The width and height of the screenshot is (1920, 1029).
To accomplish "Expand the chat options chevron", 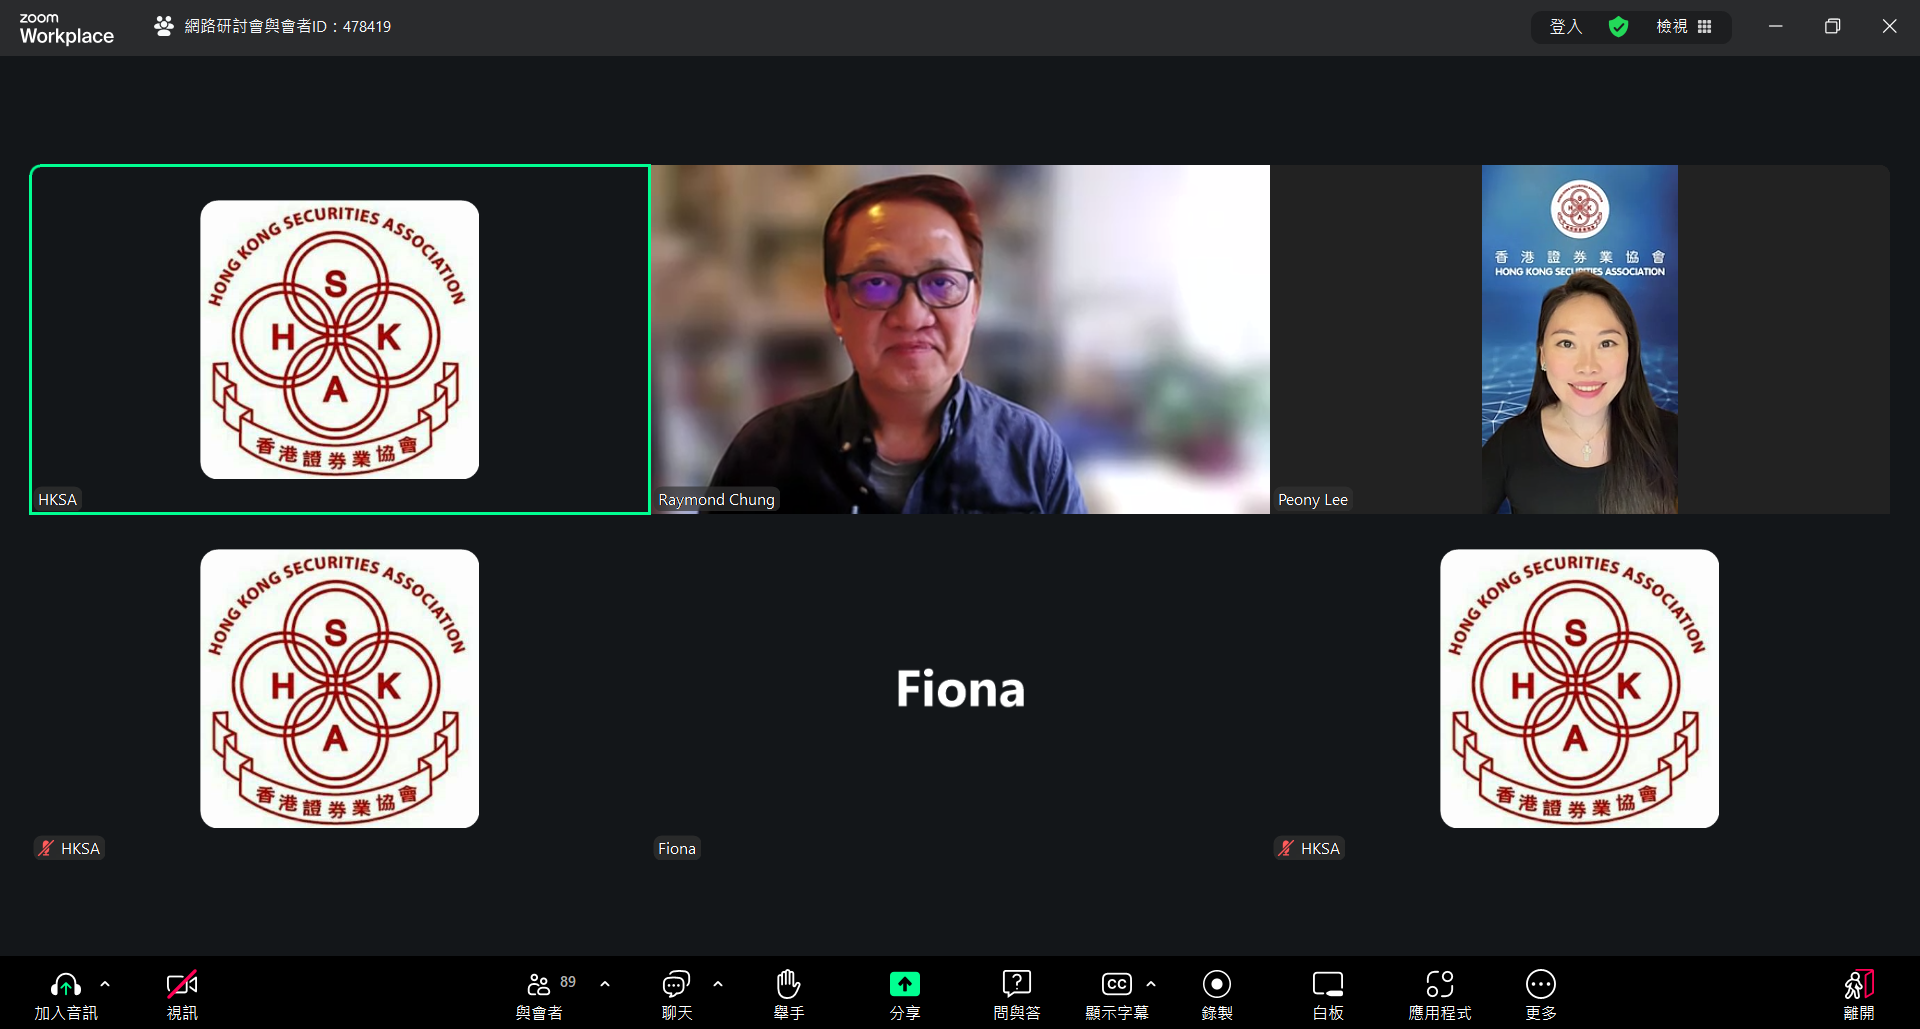I will (x=718, y=984).
